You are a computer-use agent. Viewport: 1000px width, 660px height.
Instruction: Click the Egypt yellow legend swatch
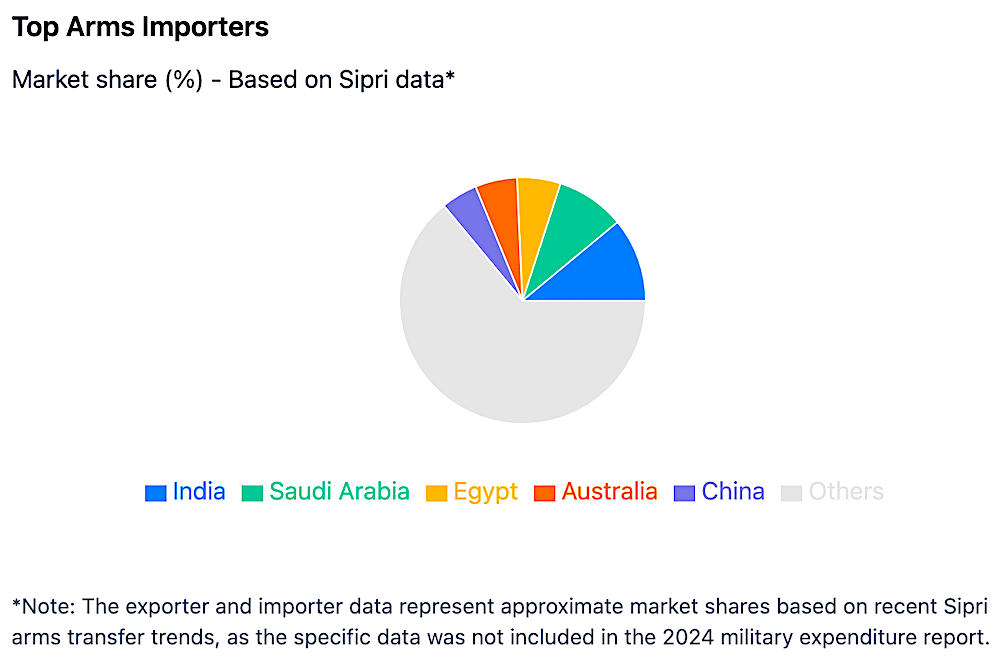(x=436, y=493)
